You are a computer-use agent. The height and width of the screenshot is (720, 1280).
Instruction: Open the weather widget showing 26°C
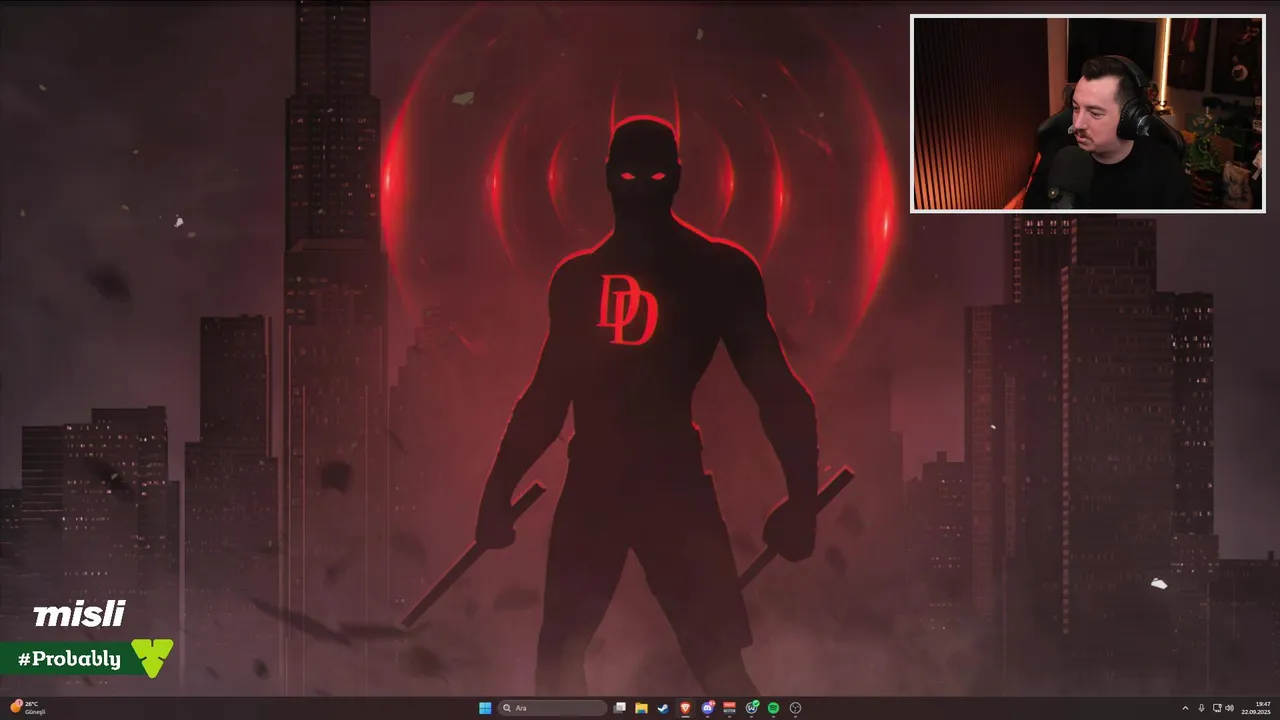(28, 708)
